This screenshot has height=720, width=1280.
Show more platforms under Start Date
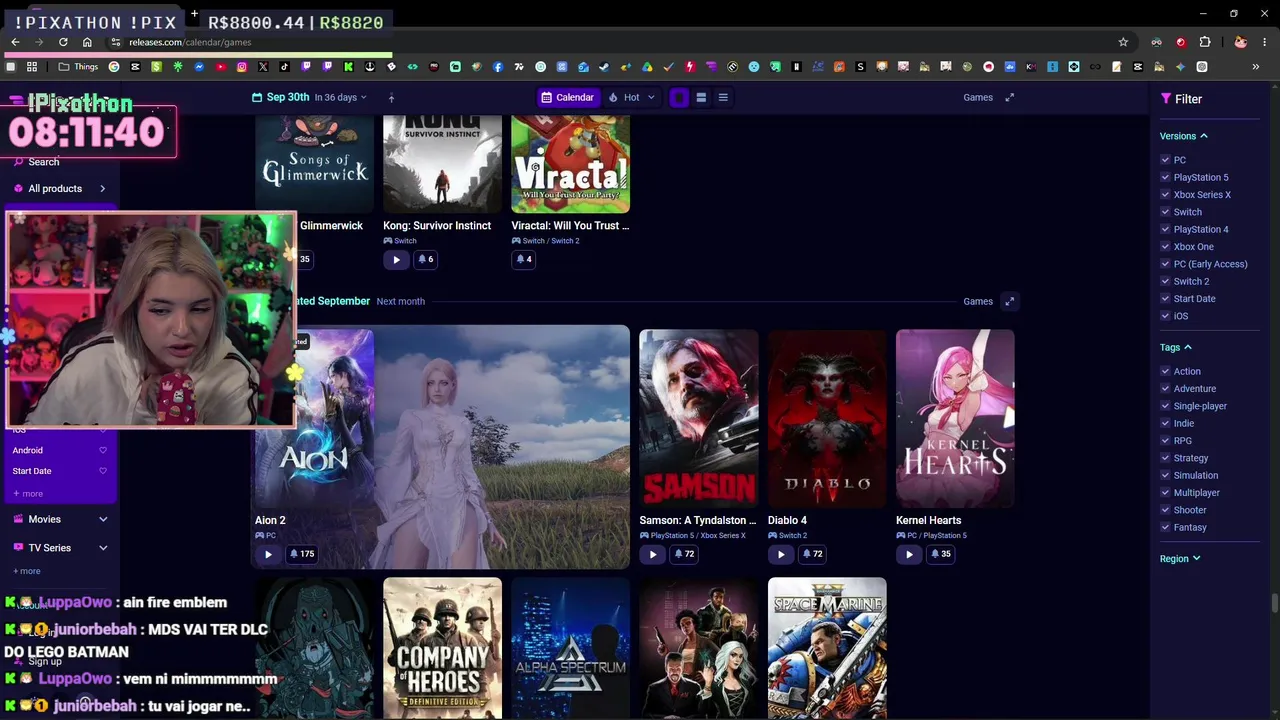coord(28,493)
